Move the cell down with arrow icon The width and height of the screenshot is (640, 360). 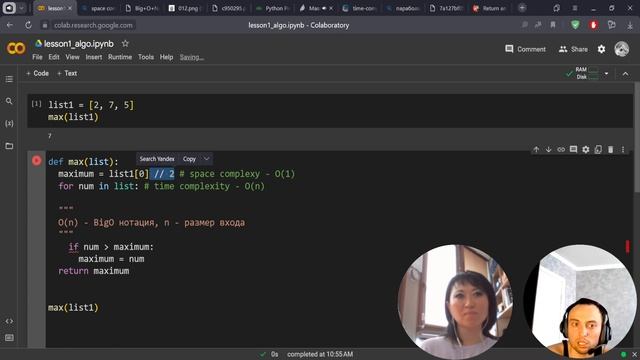point(549,149)
